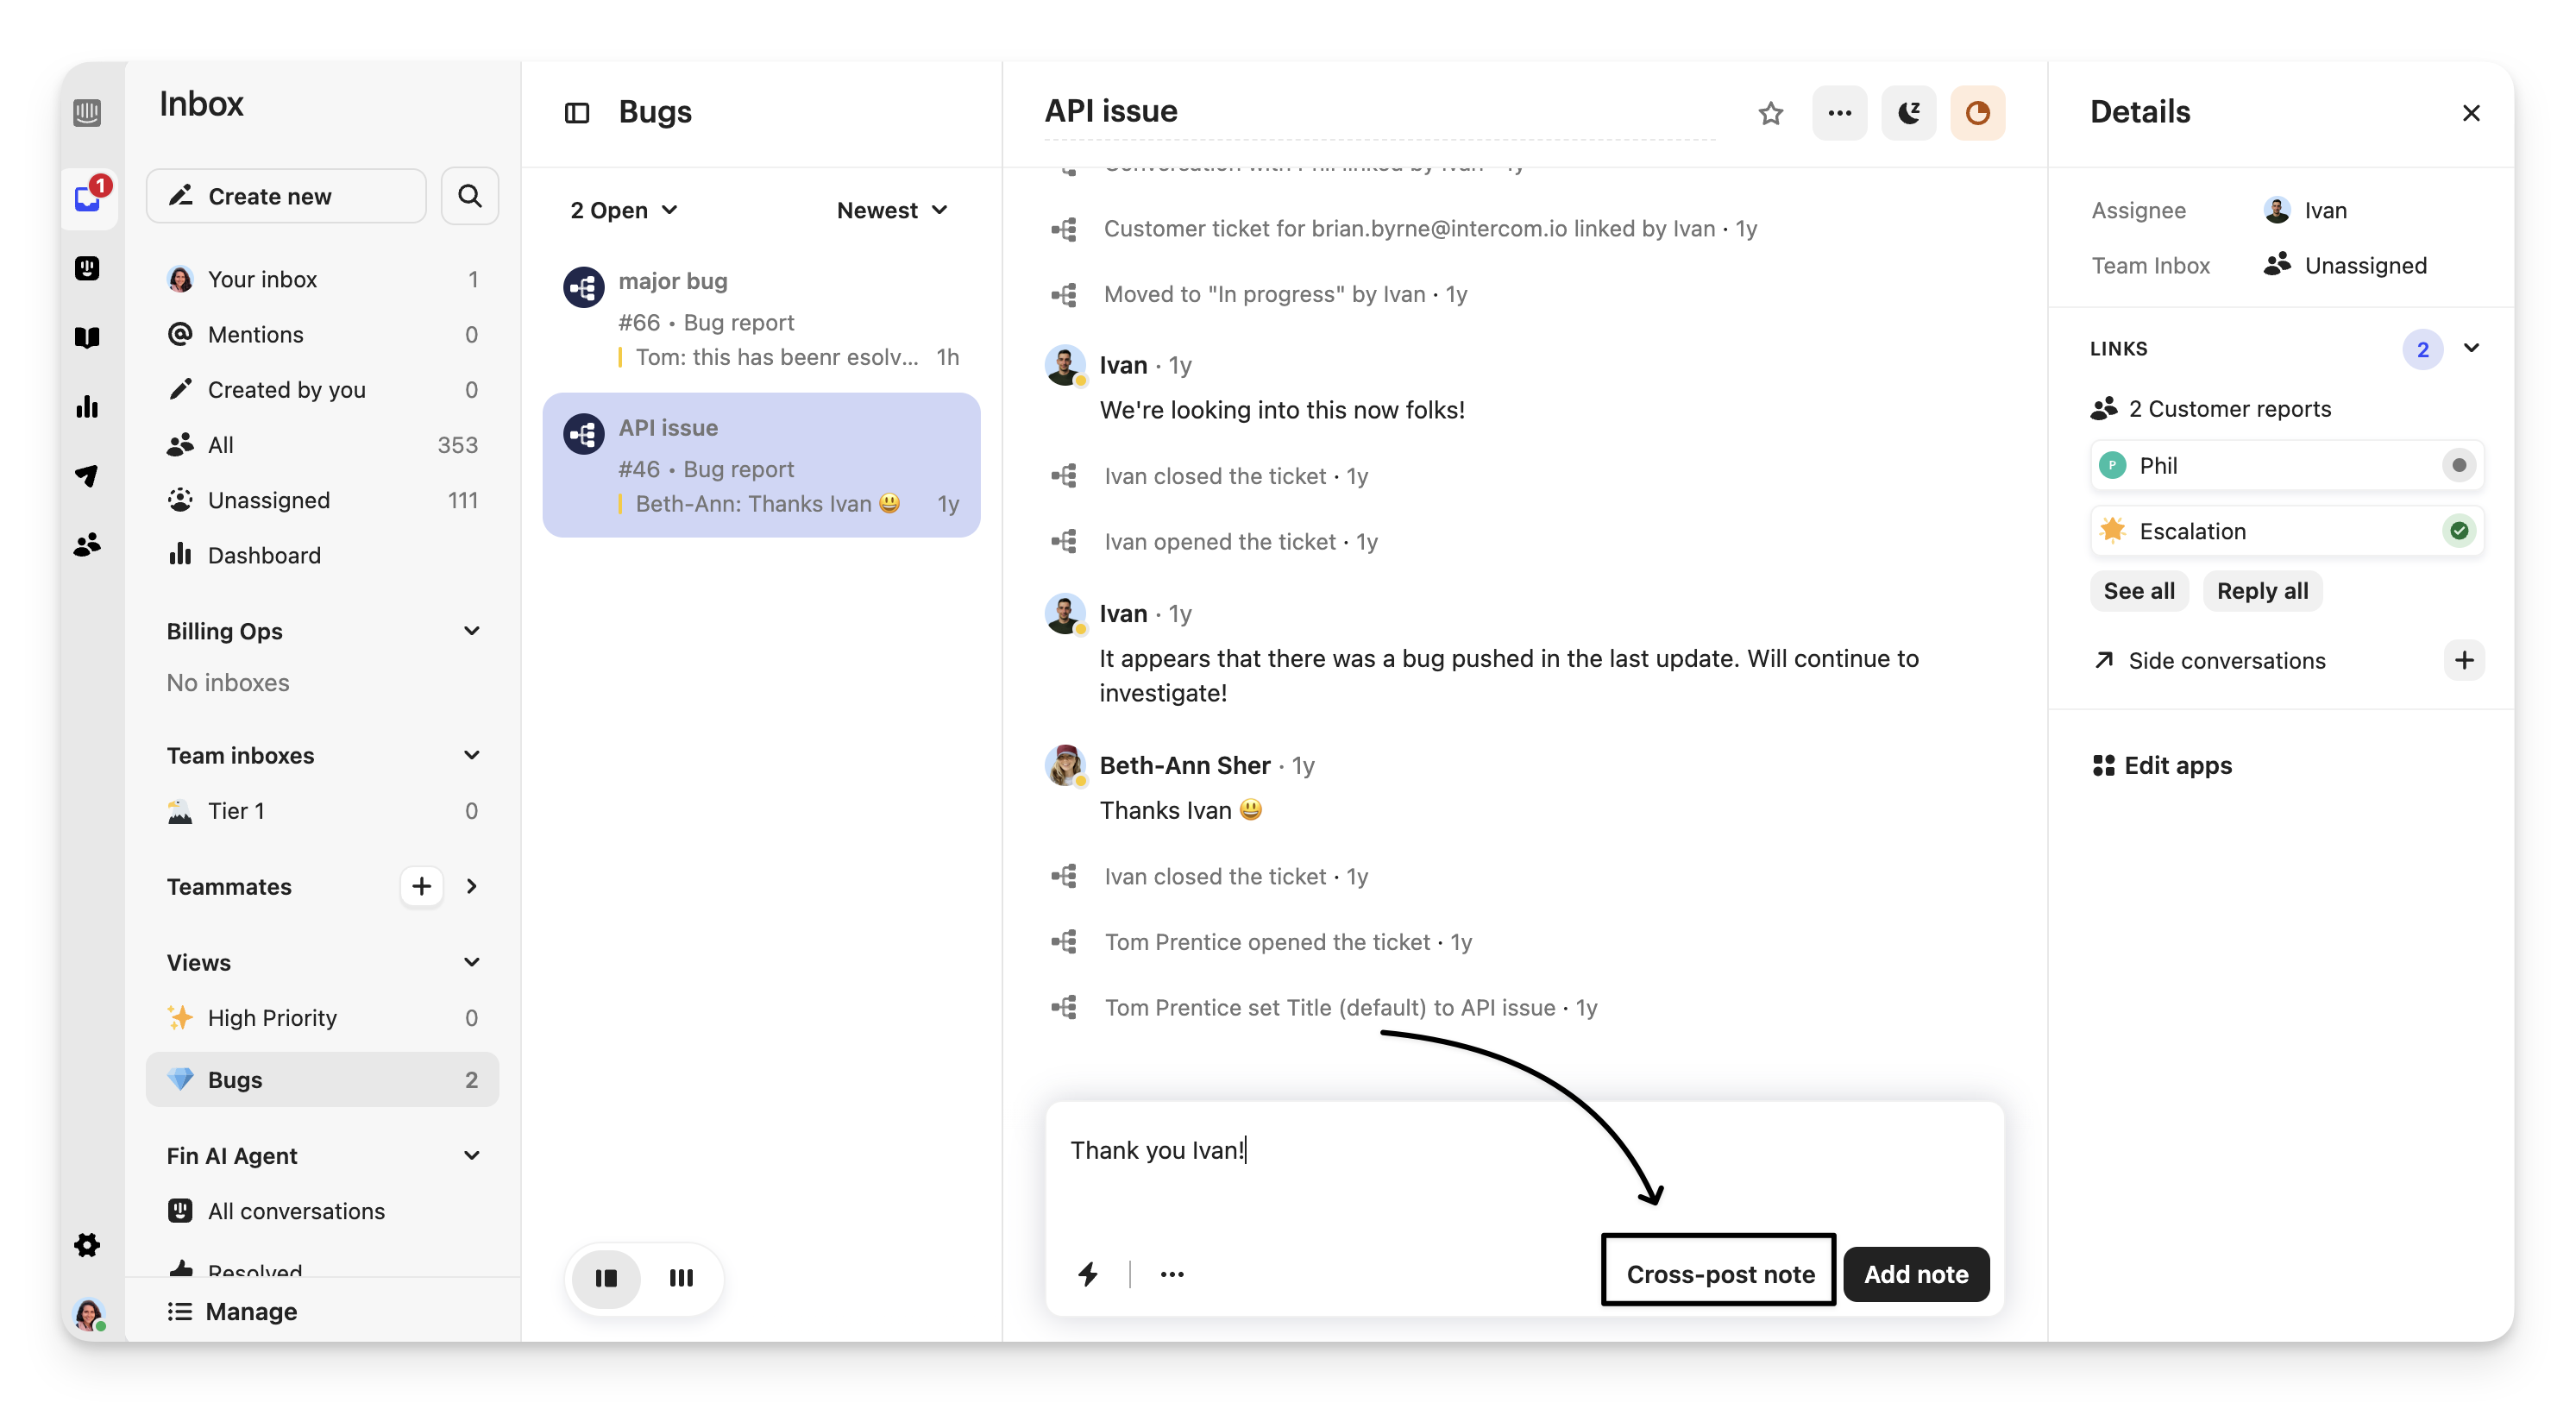Image resolution: width=2576 pixels, height=1403 pixels.
Task: Open Fin AI Agent All conversations
Action: point(322,1210)
